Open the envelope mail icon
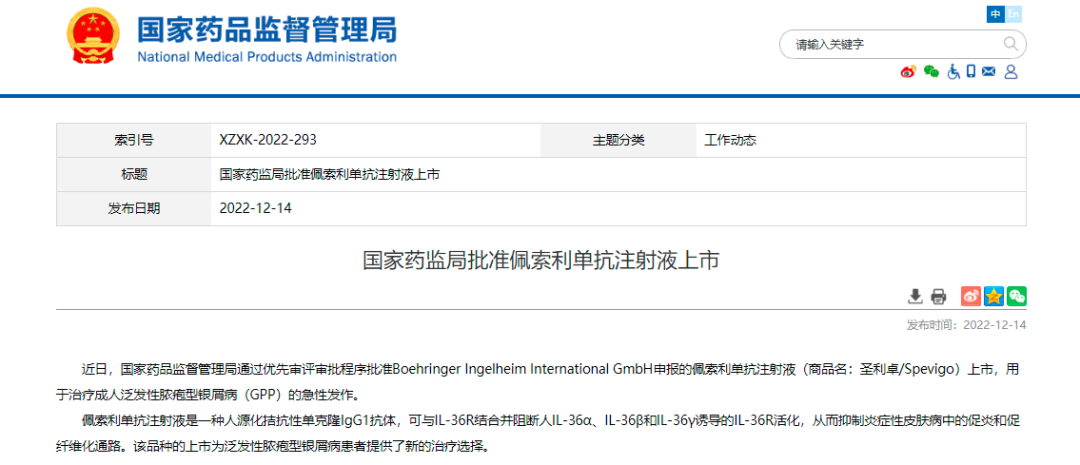The image size is (1080, 465). [x=989, y=71]
